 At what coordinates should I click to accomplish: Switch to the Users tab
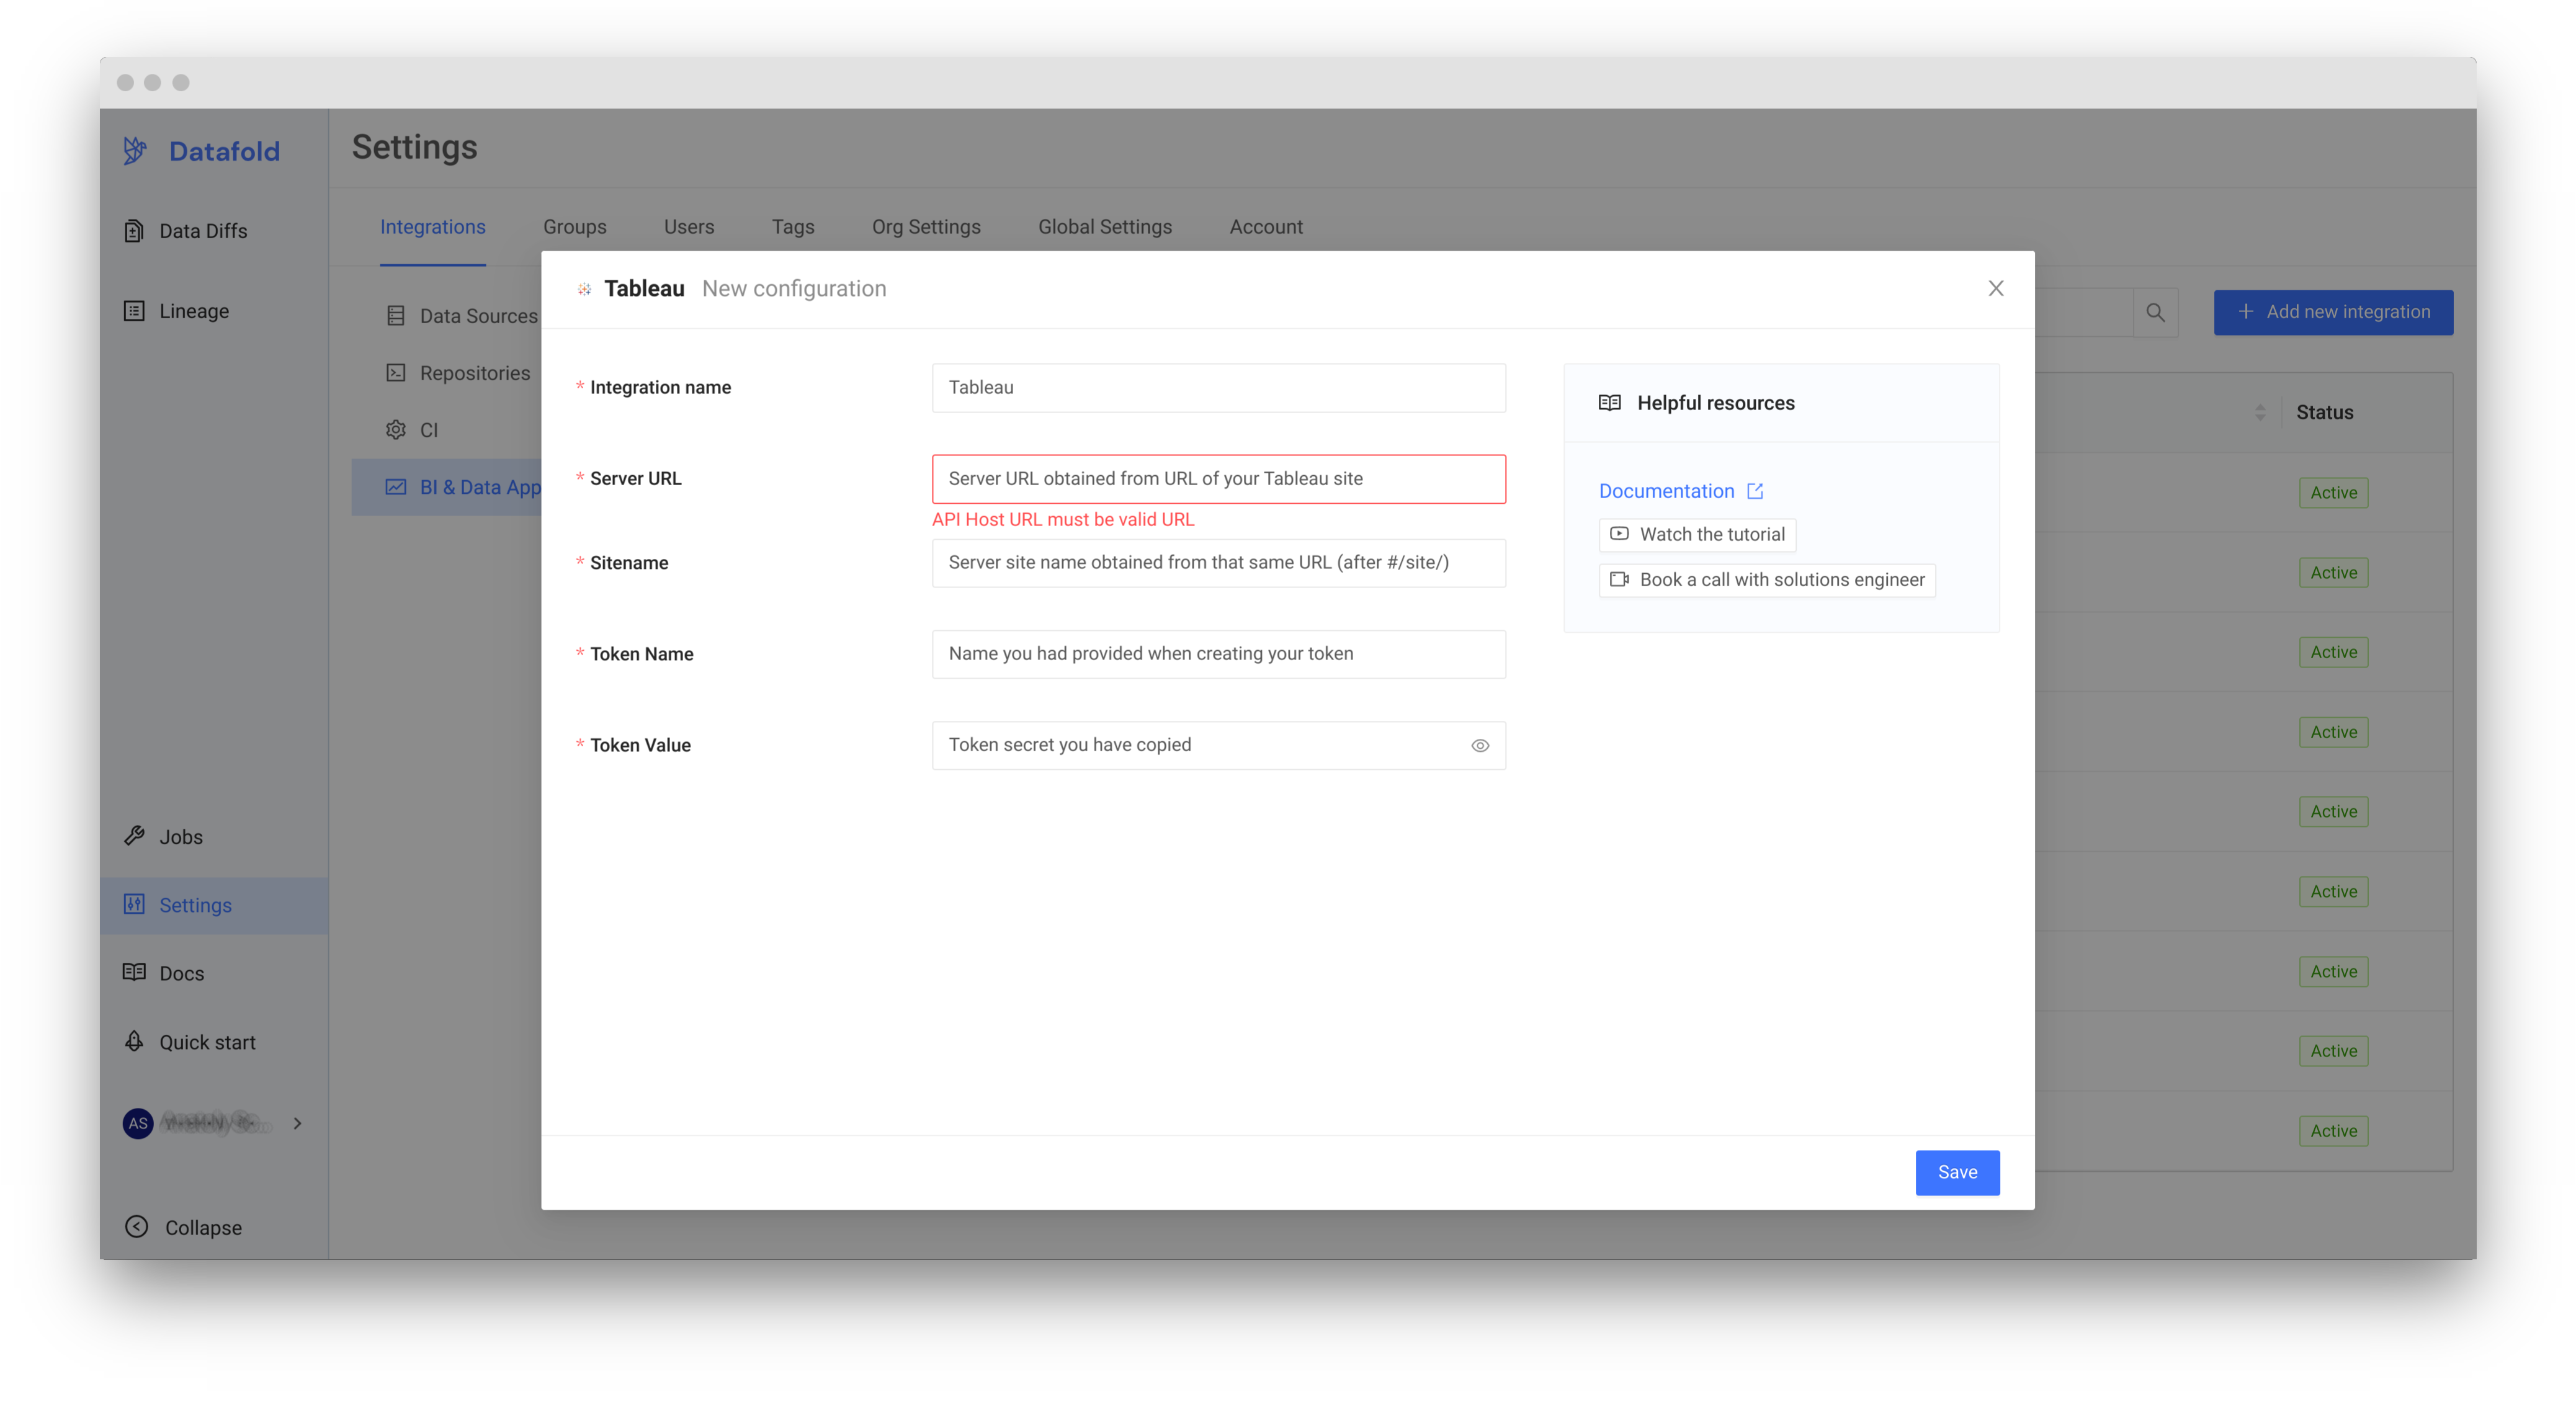click(x=689, y=227)
